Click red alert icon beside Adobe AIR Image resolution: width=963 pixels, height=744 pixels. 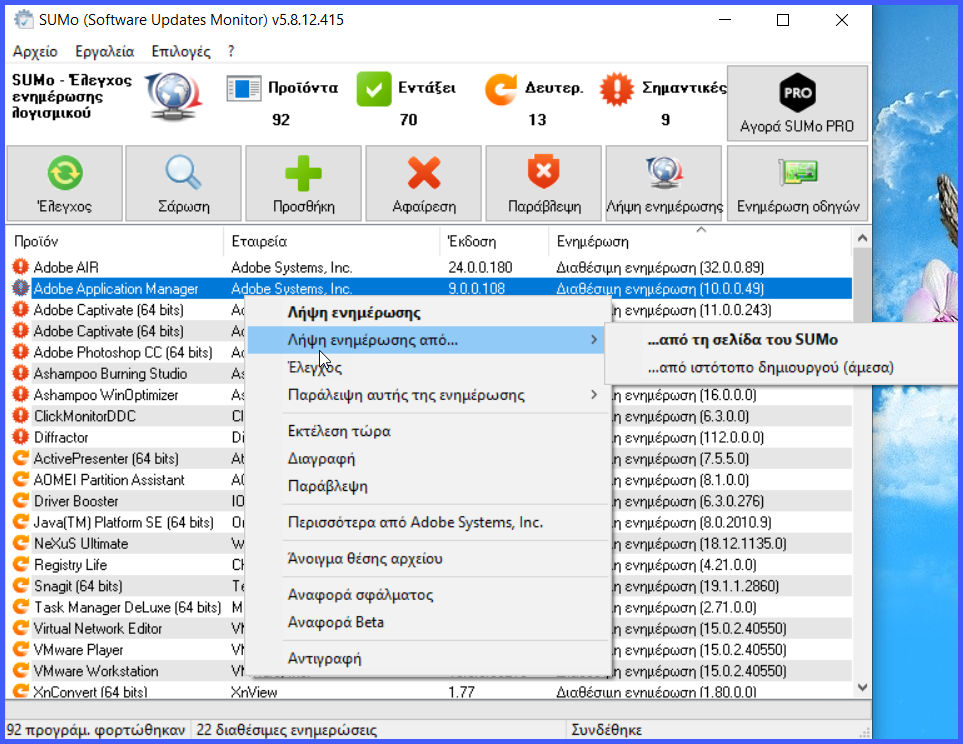pyautogui.click(x=20, y=267)
